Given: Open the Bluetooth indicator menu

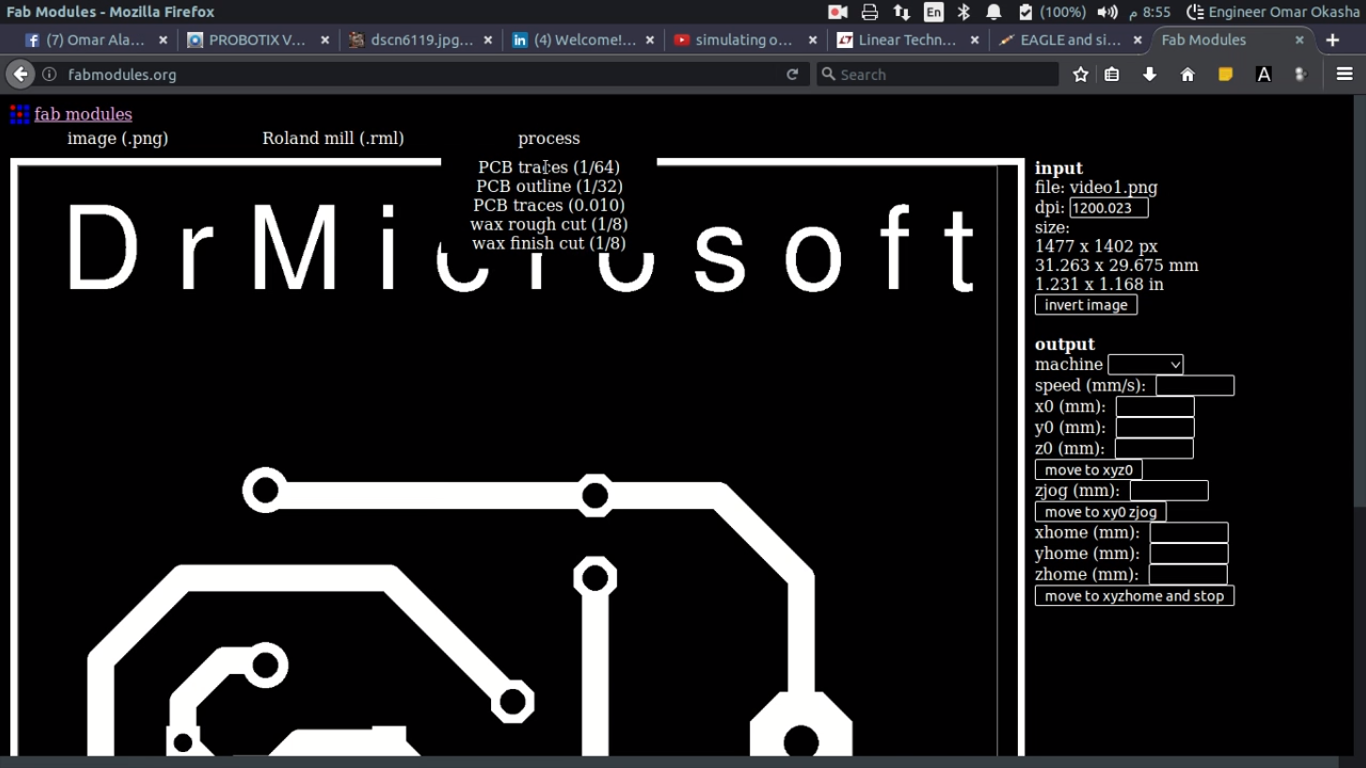Looking at the screenshot, I should [964, 12].
